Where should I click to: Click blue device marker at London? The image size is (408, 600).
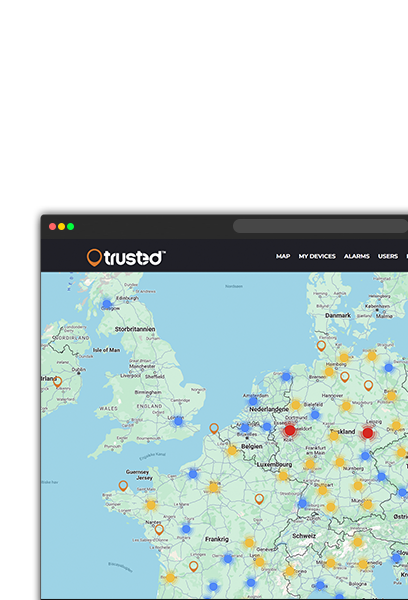178,421
